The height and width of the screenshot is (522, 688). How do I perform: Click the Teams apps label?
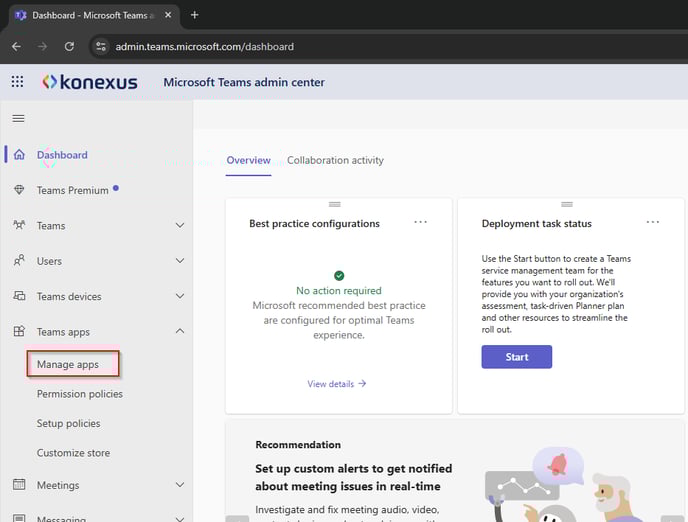click(x=63, y=332)
